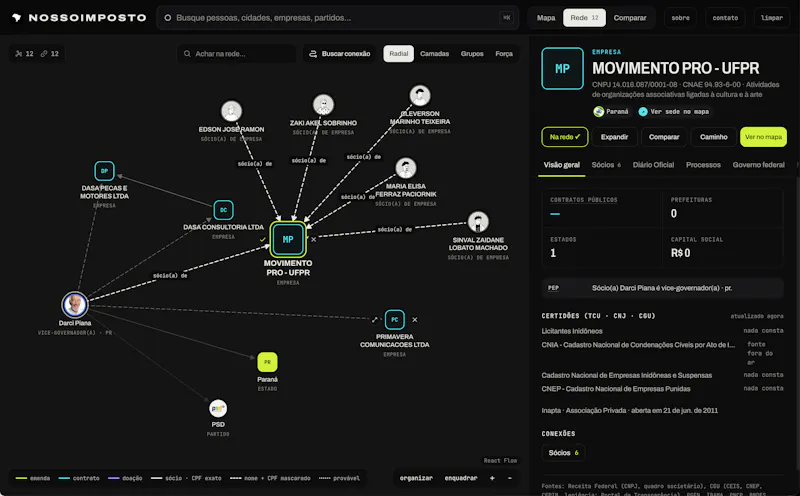Click the enquadrar button
The width and height of the screenshot is (800, 496).
click(461, 478)
